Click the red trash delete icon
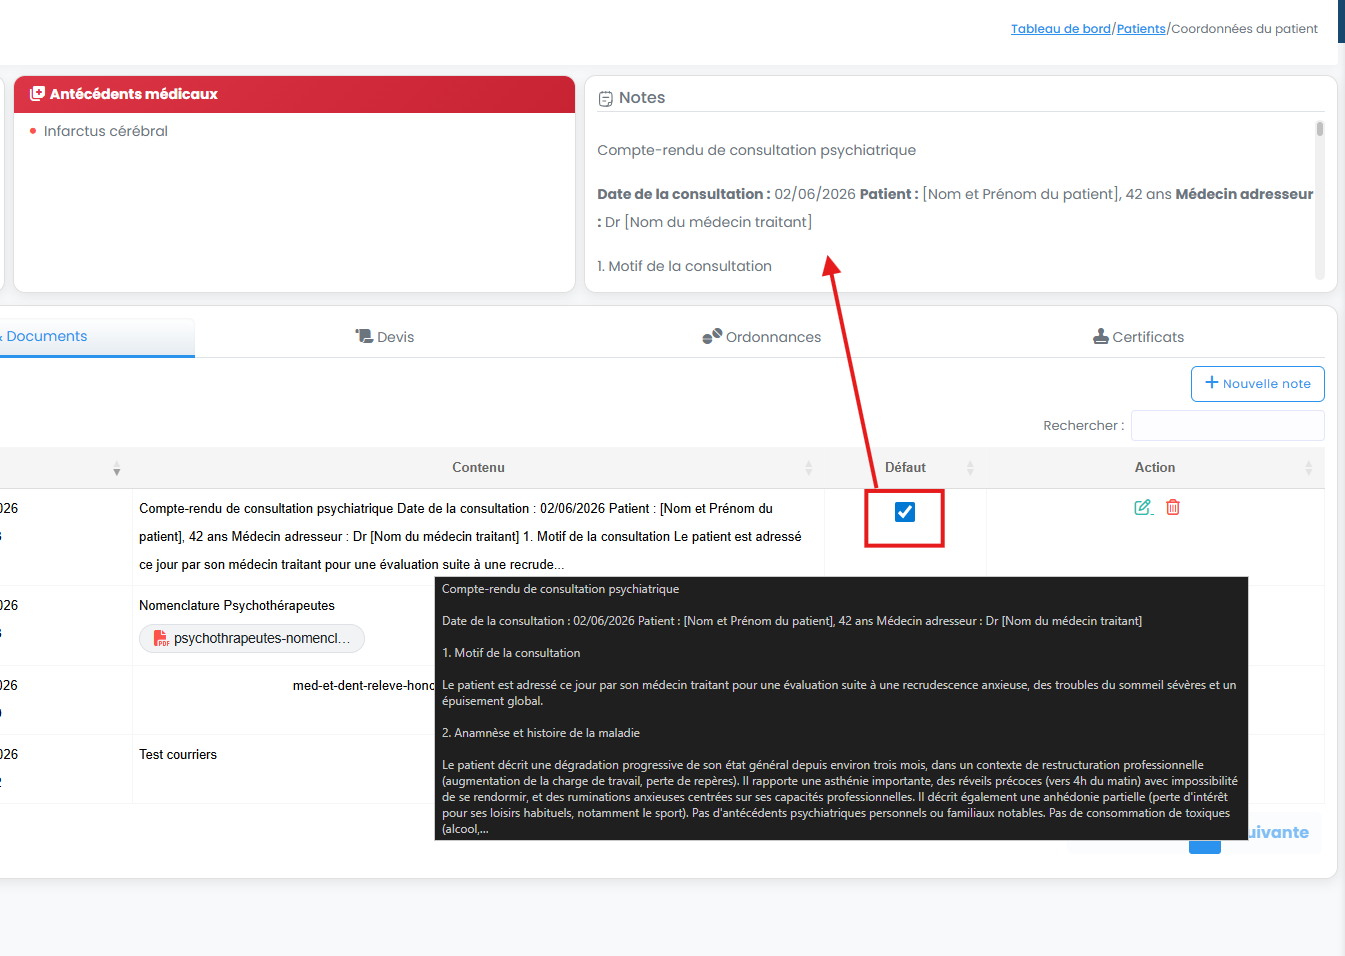 pyautogui.click(x=1173, y=507)
